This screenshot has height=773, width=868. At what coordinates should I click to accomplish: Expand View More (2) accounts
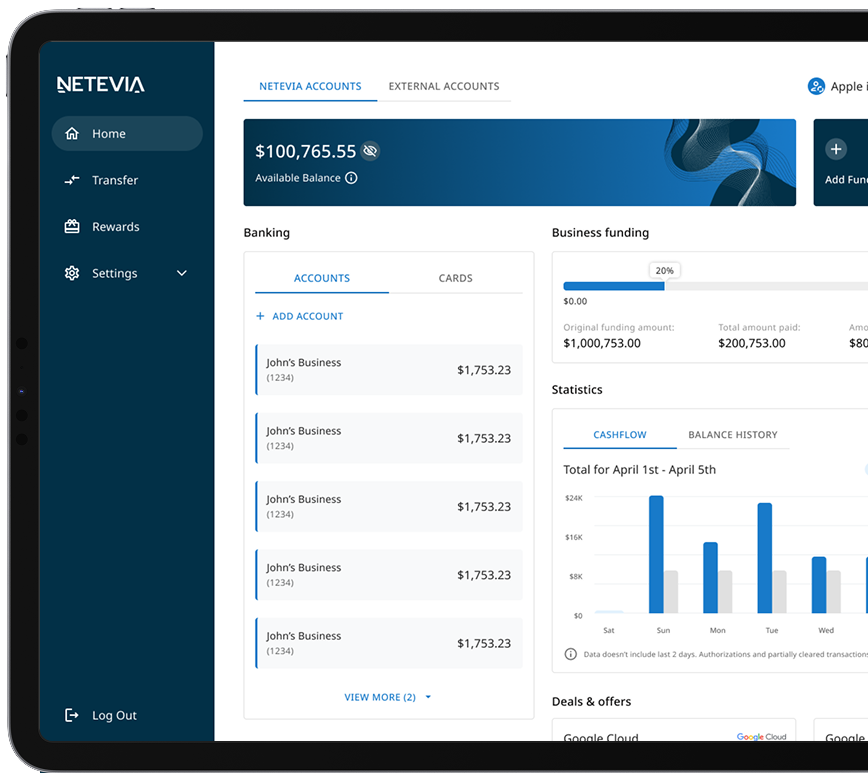pyautogui.click(x=387, y=697)
